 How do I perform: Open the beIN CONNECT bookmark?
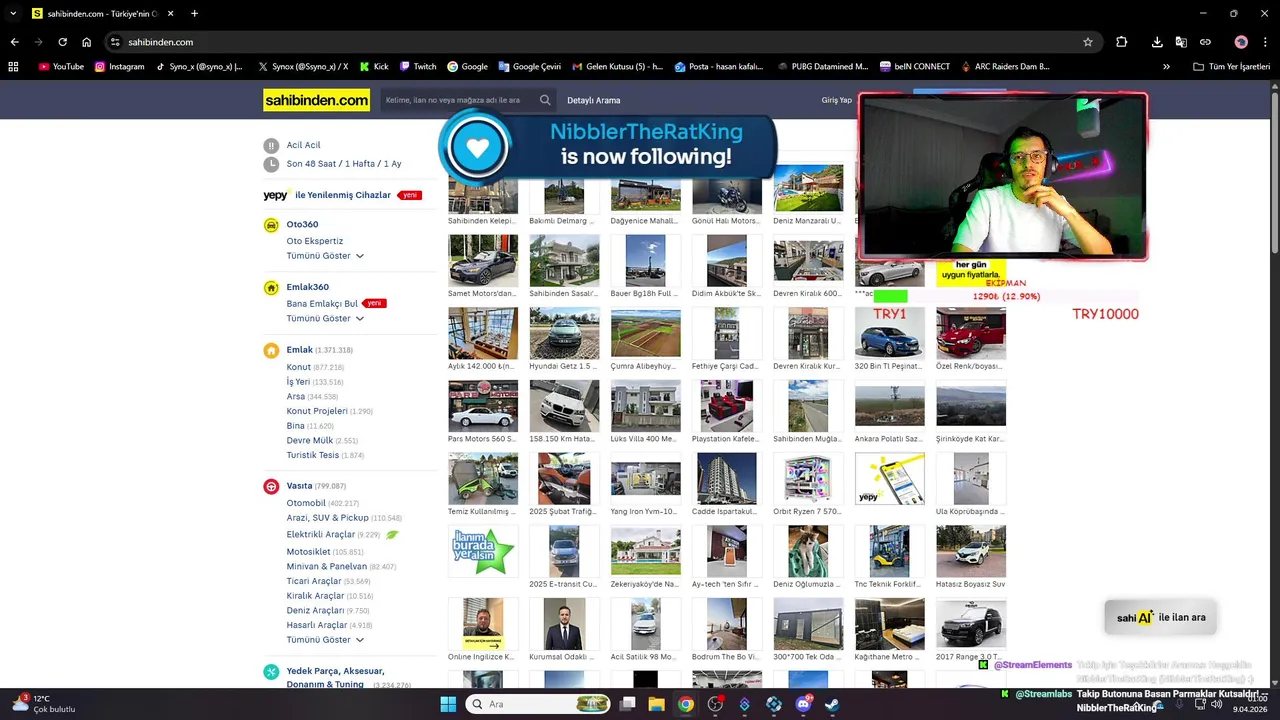tap(915, 67)
